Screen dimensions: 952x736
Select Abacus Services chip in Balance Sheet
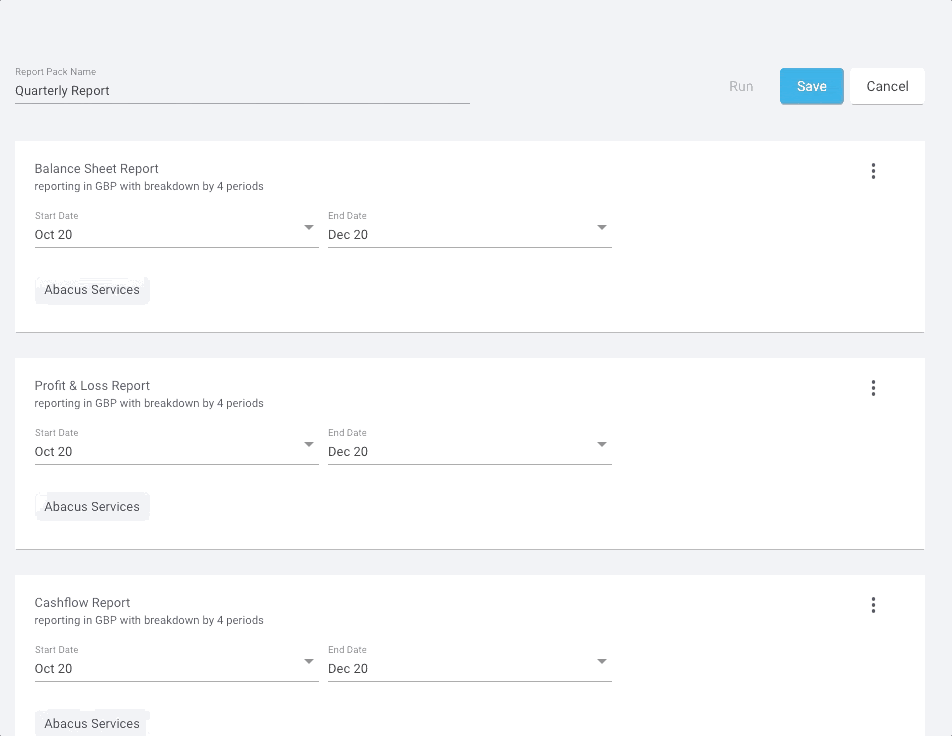[92, 290]
